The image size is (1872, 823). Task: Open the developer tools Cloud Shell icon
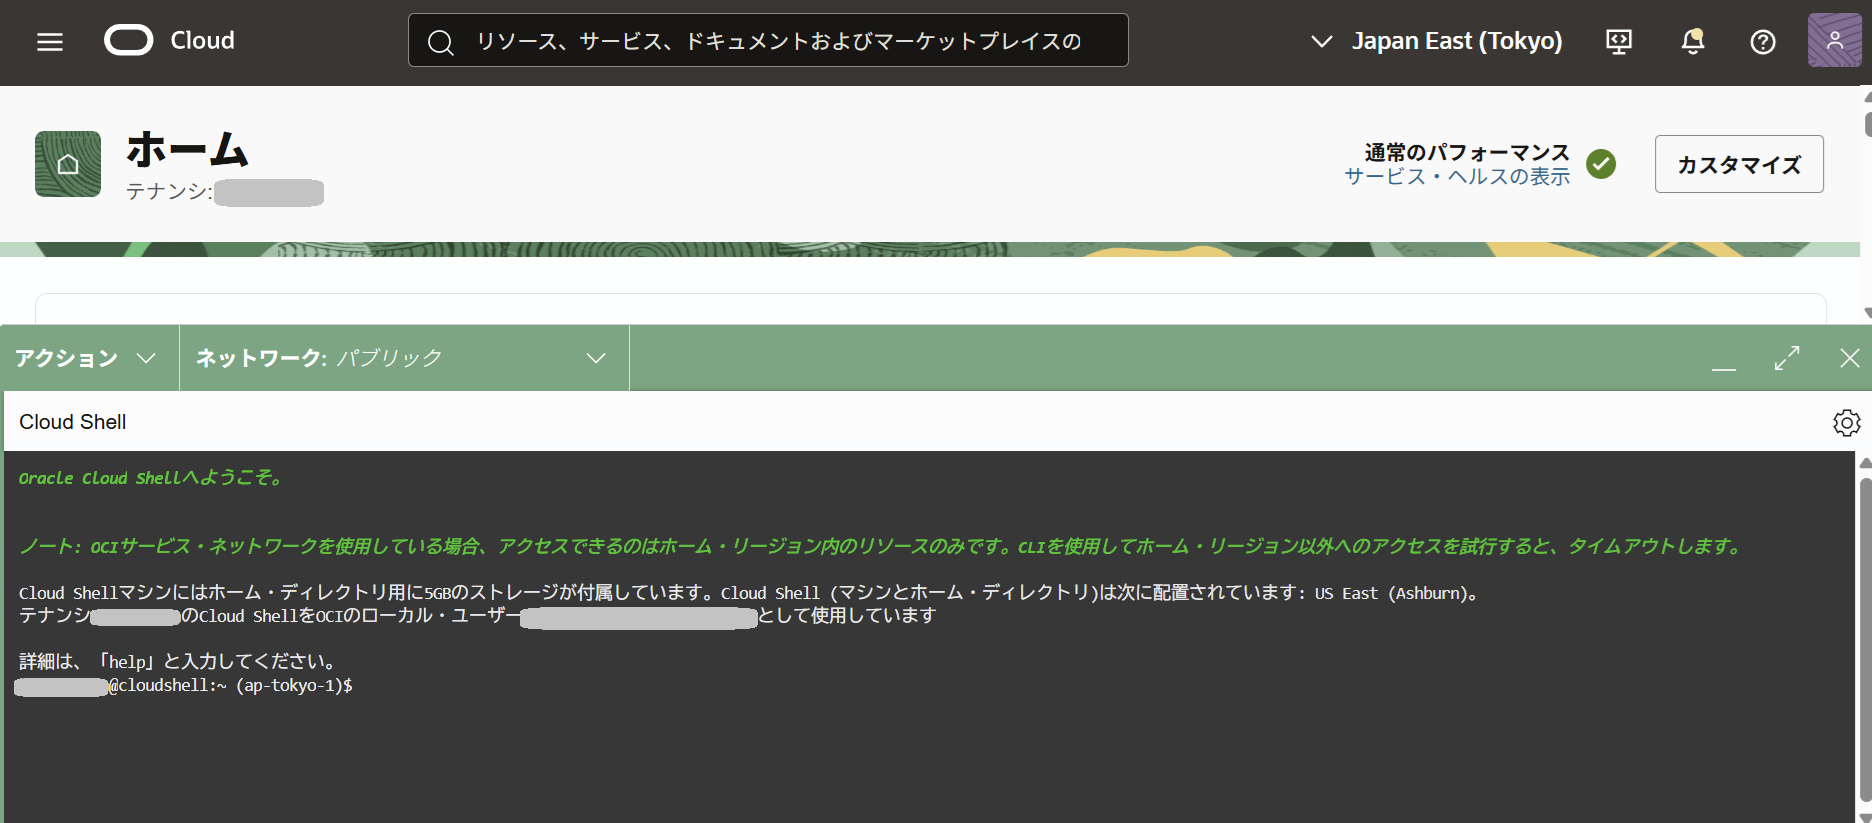pos(1618,41)
